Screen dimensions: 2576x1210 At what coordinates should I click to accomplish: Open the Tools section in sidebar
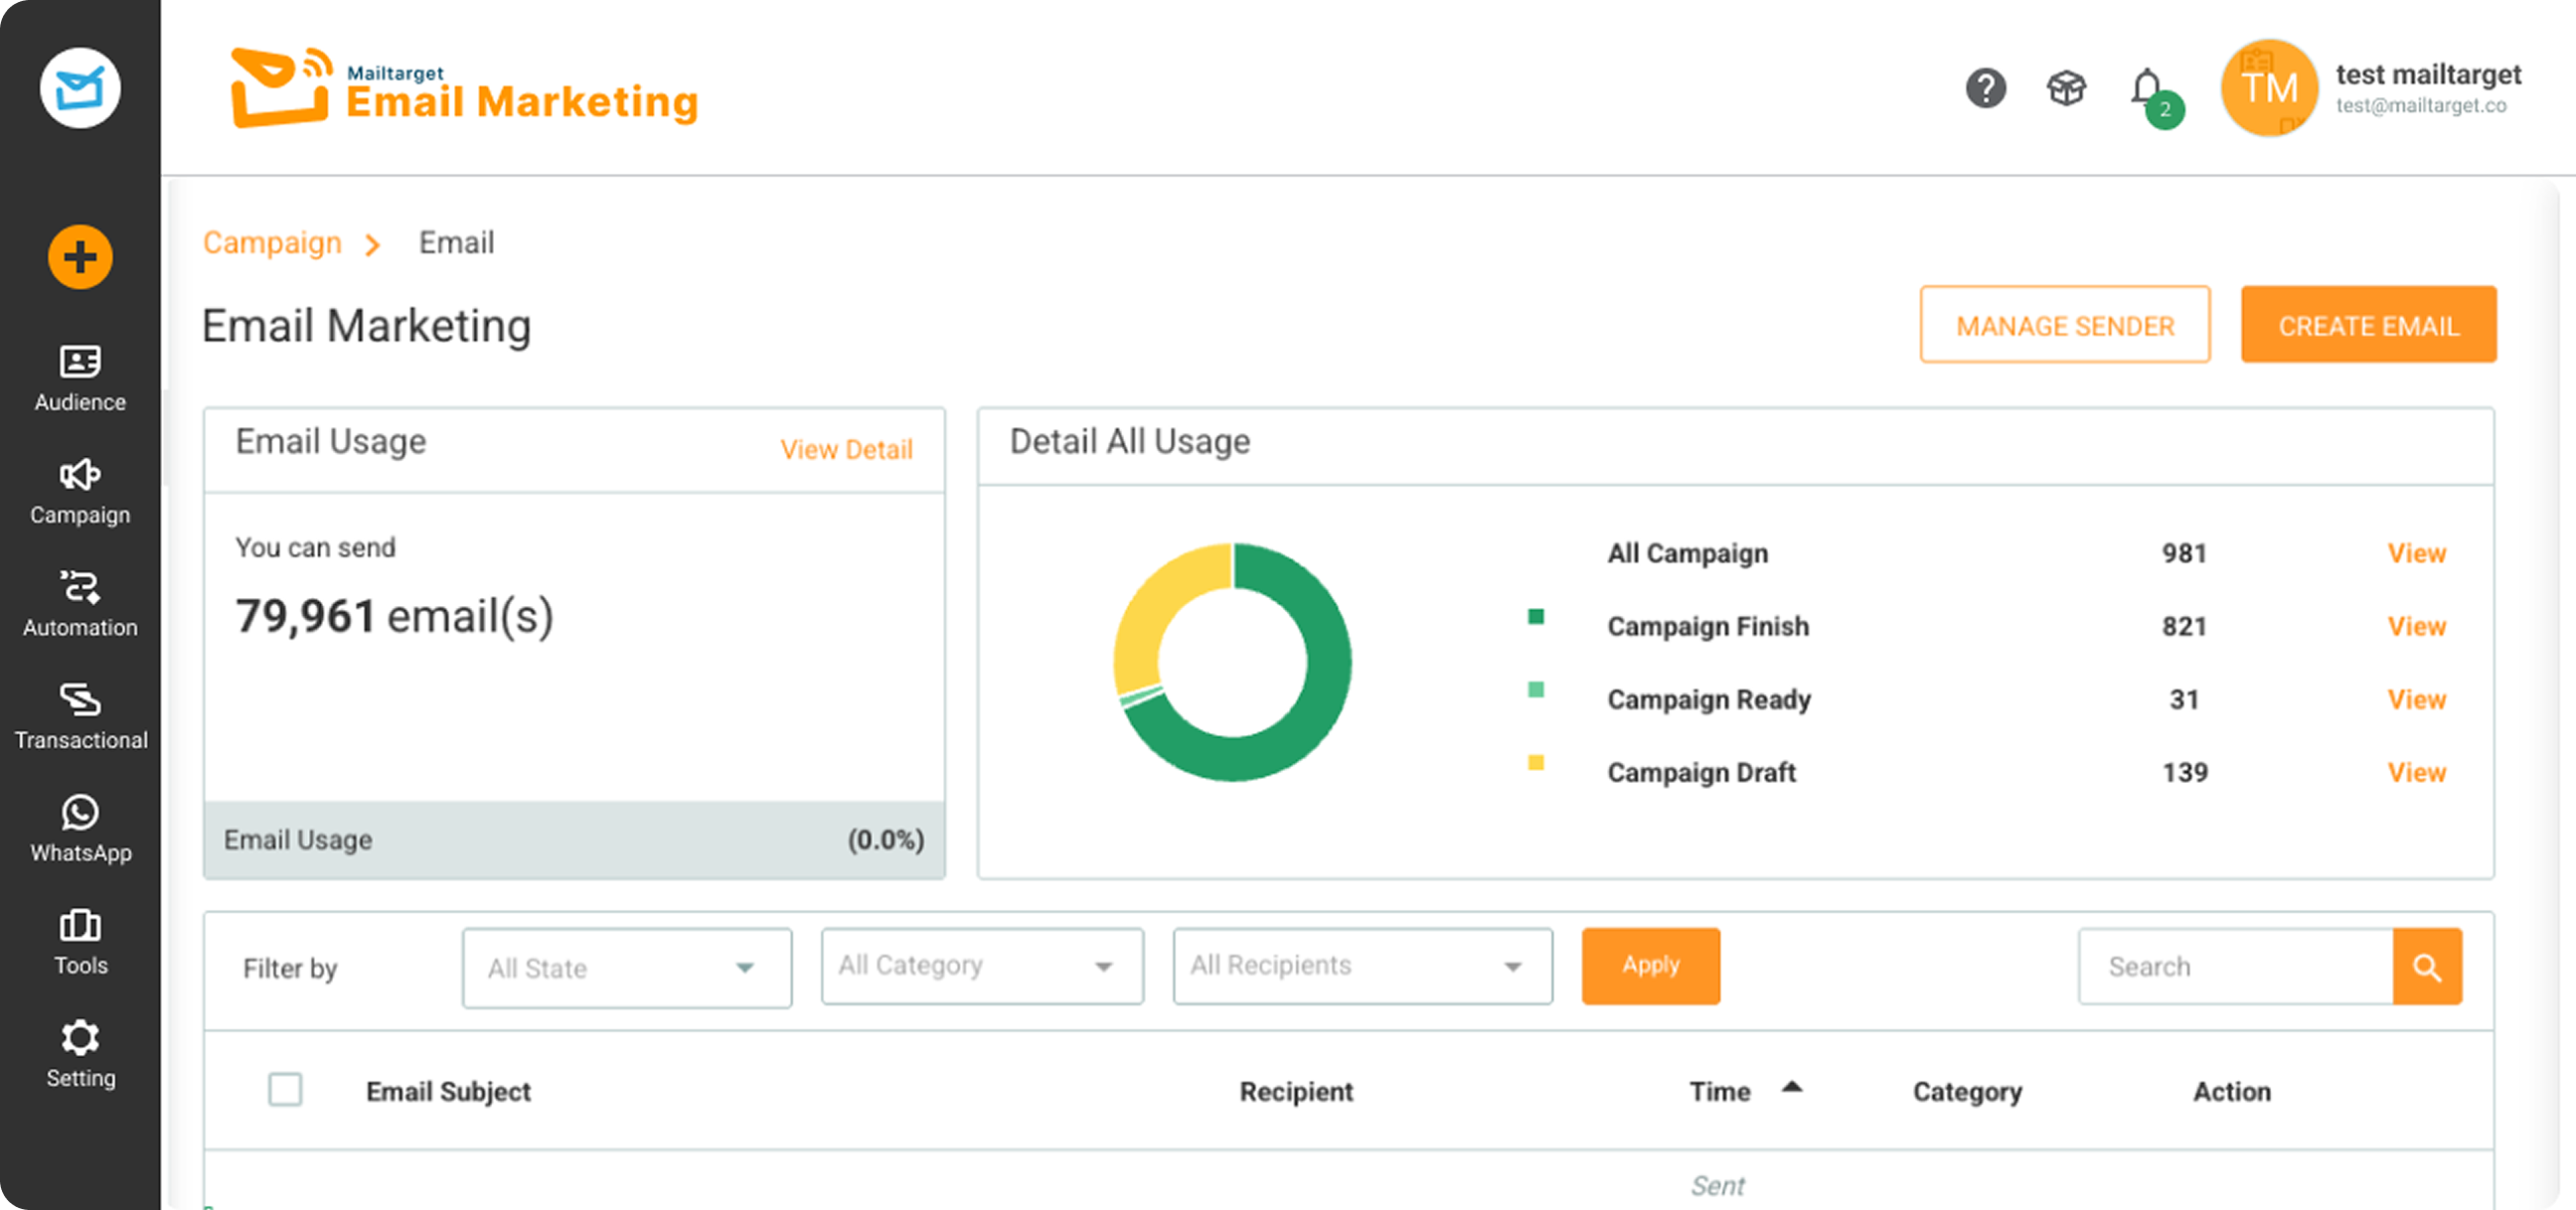[x=80, y=941]
